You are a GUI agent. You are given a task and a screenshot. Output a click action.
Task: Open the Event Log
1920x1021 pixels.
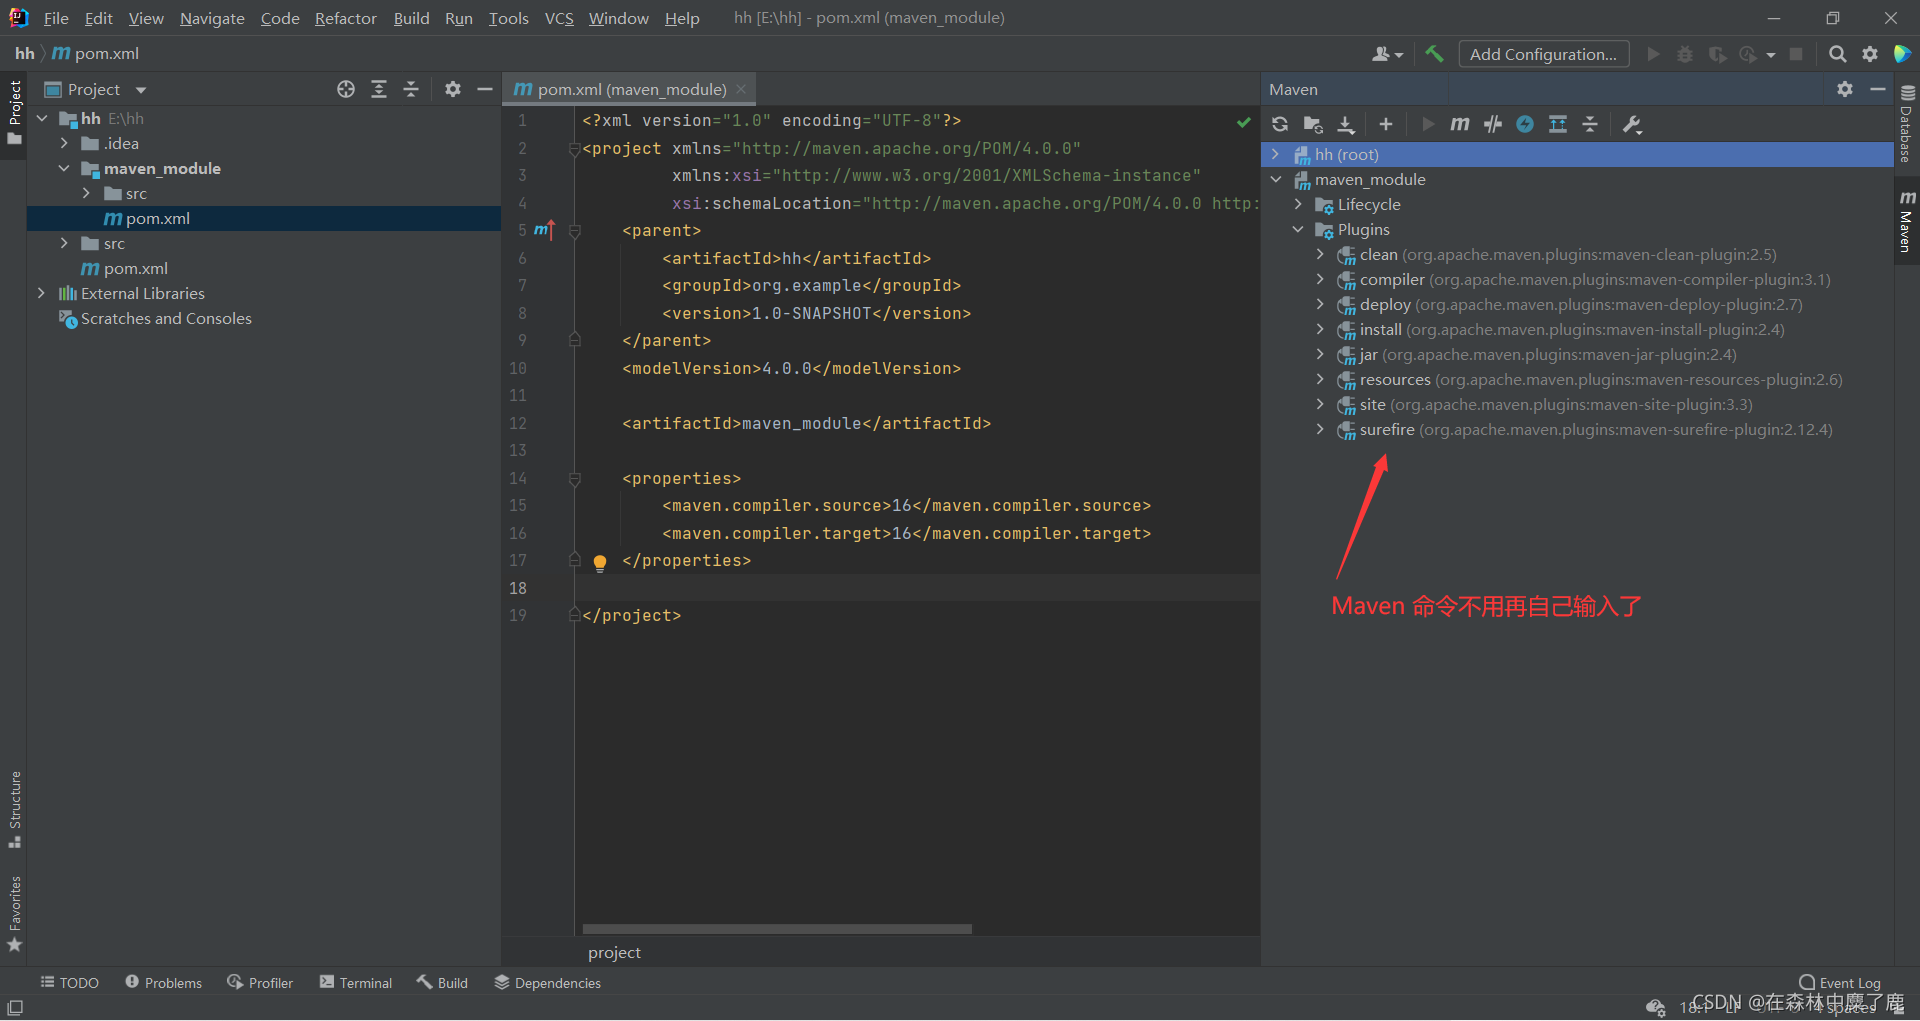1840,983
